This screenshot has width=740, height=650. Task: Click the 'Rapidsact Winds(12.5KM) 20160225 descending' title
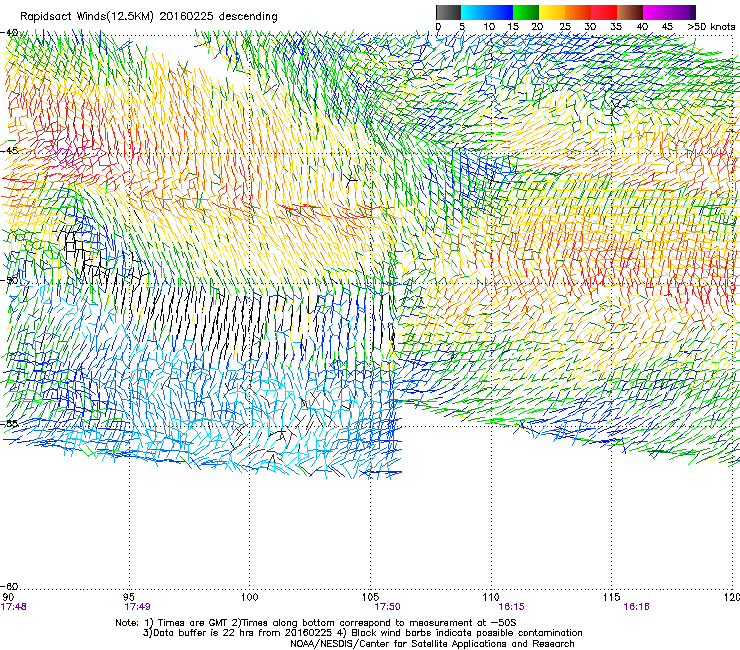point(149,17)
